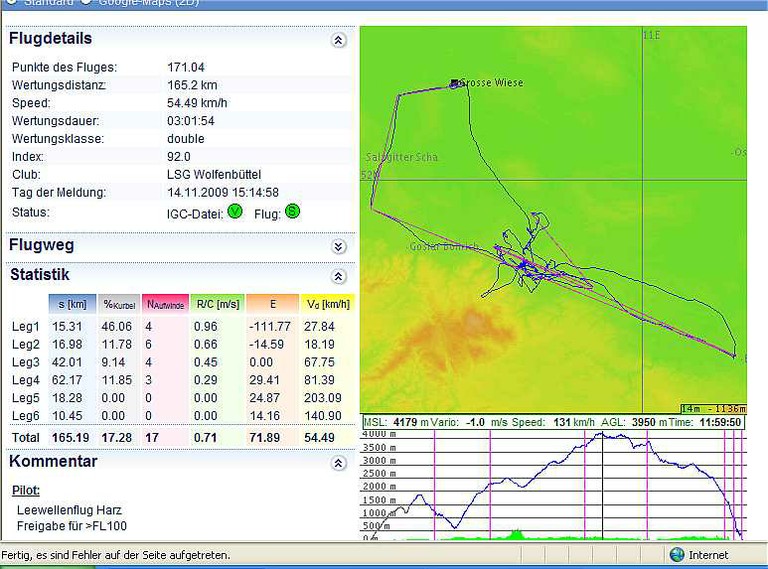Click the Leg4 distance 62.17
Viewport: 768px width, 569px height.
67,380
